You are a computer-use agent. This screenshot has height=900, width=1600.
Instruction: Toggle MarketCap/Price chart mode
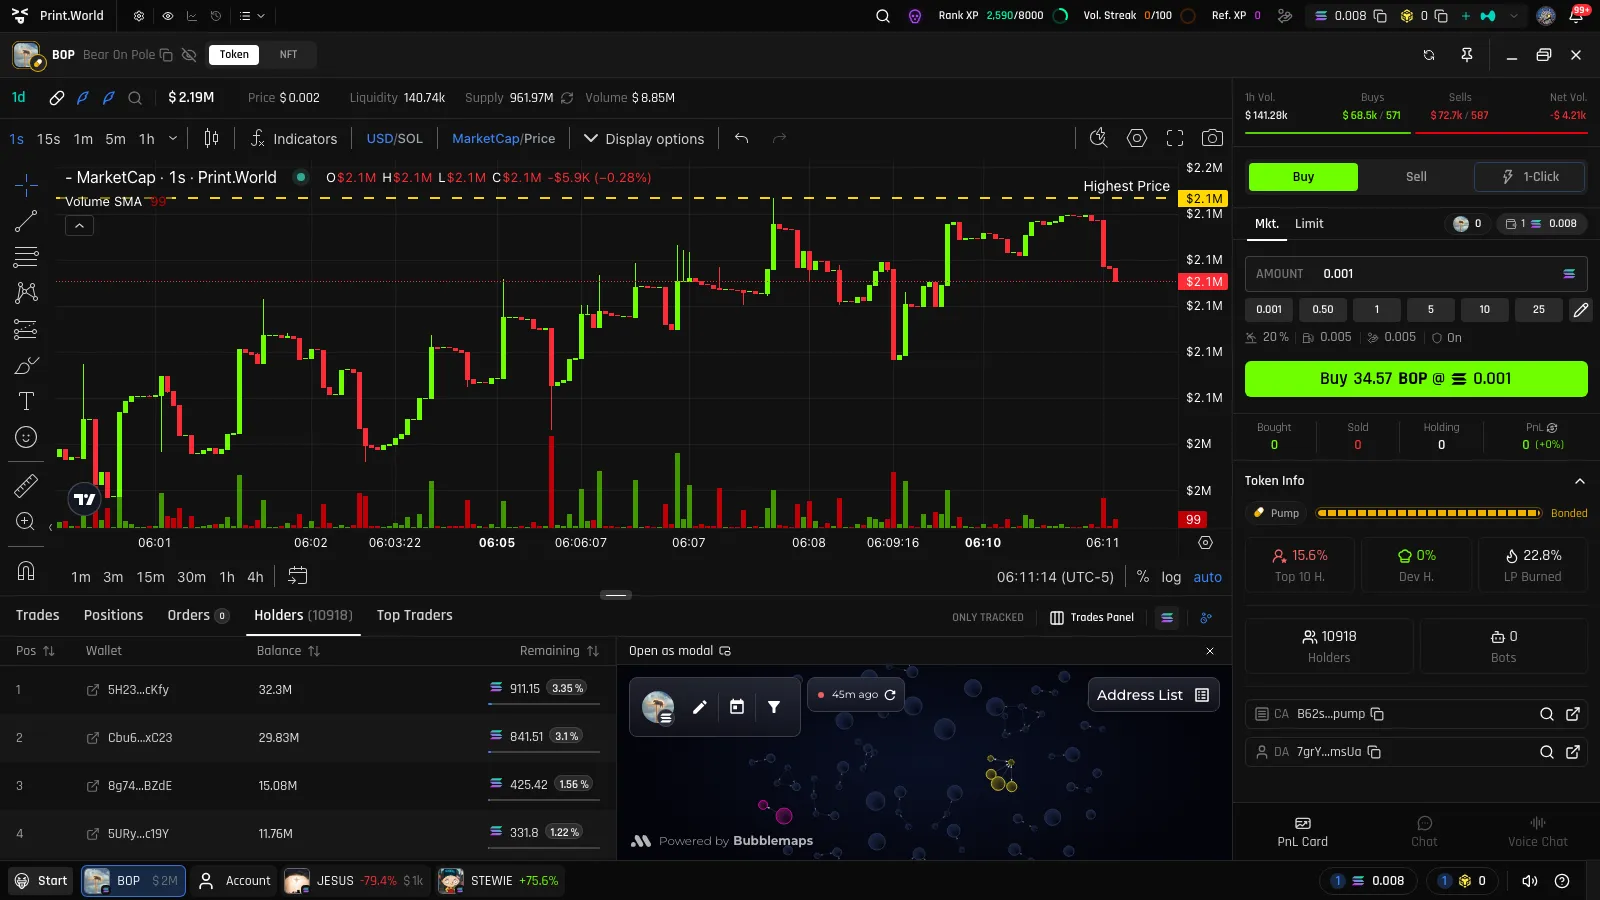click(x=503, y=139)
